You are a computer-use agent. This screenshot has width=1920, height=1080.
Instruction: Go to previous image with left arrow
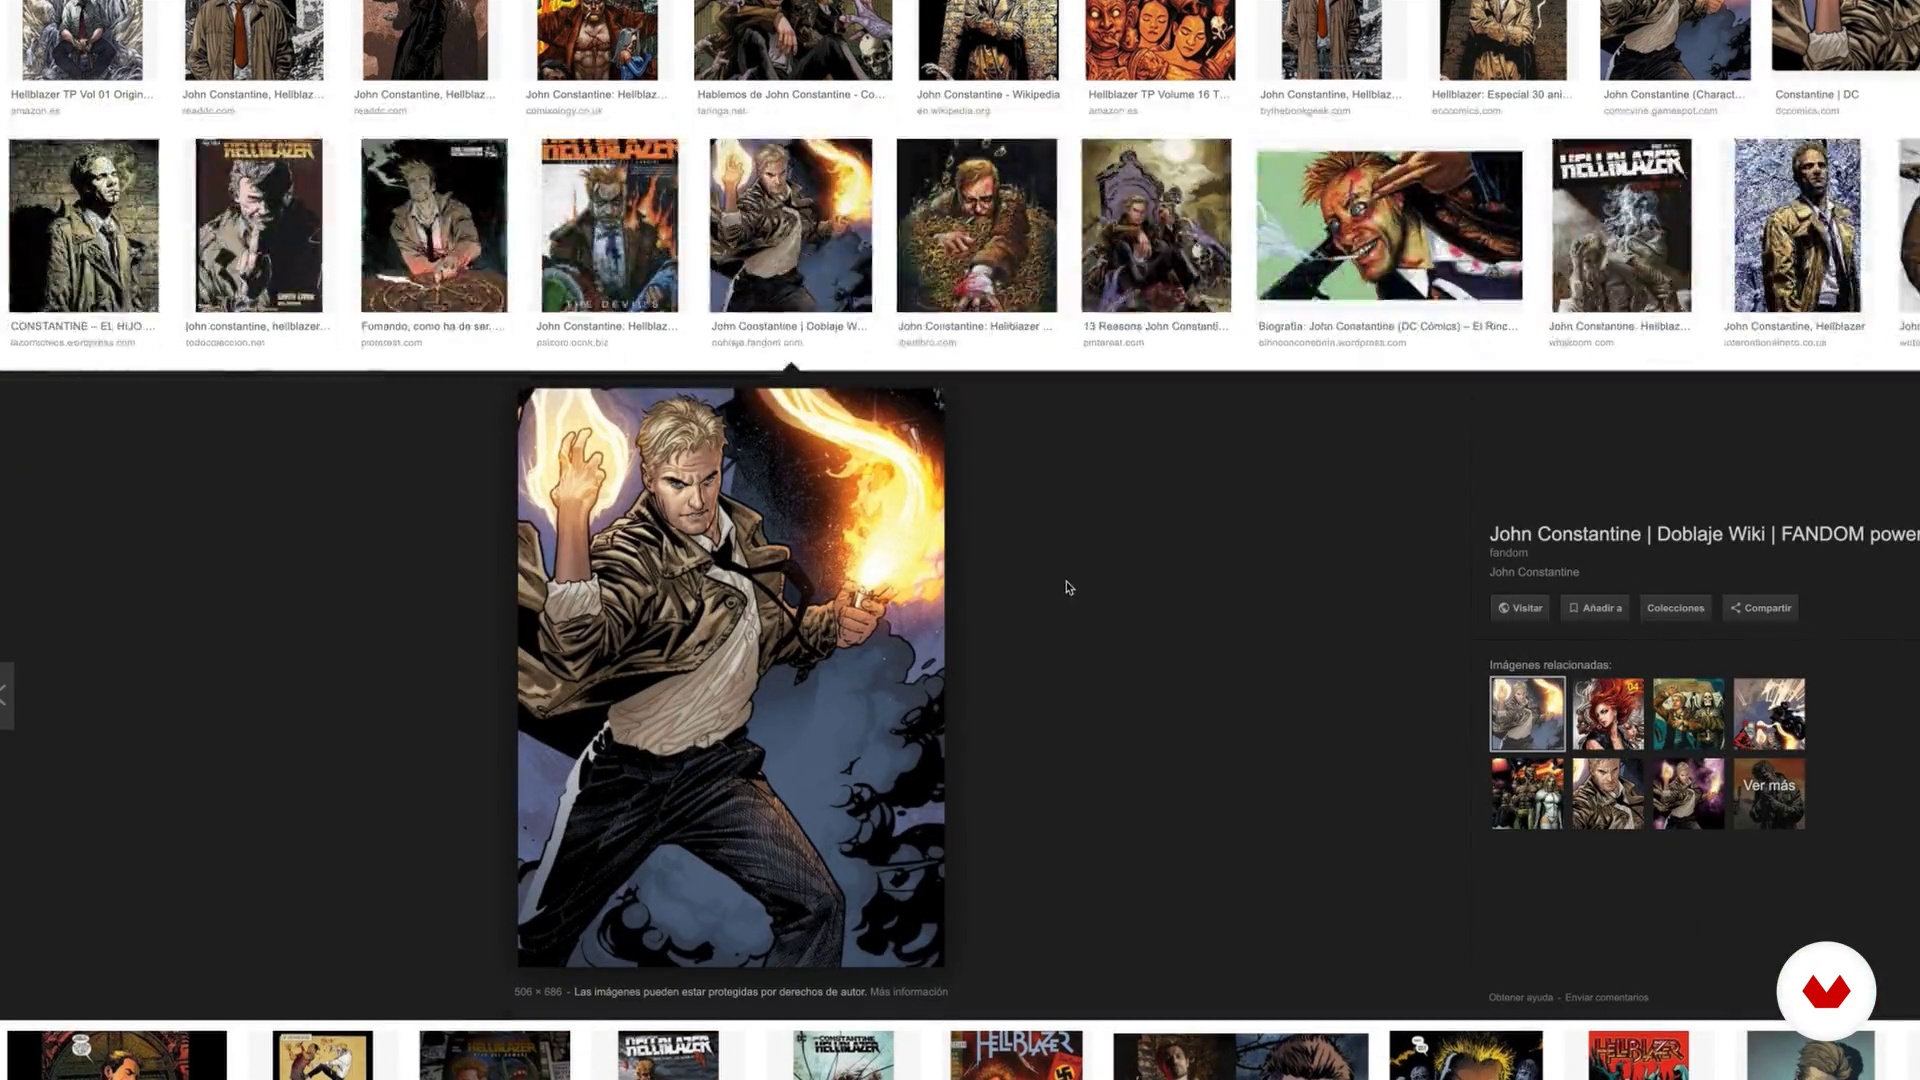6,696
